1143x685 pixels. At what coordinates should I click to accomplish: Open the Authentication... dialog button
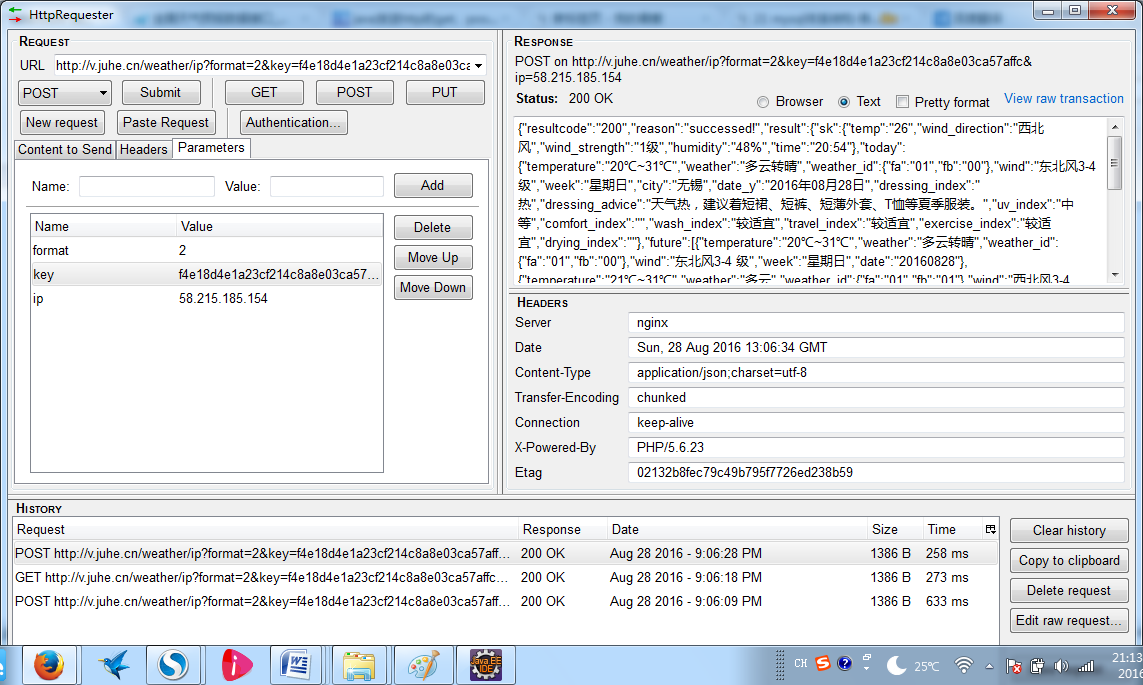click(293, 122)
